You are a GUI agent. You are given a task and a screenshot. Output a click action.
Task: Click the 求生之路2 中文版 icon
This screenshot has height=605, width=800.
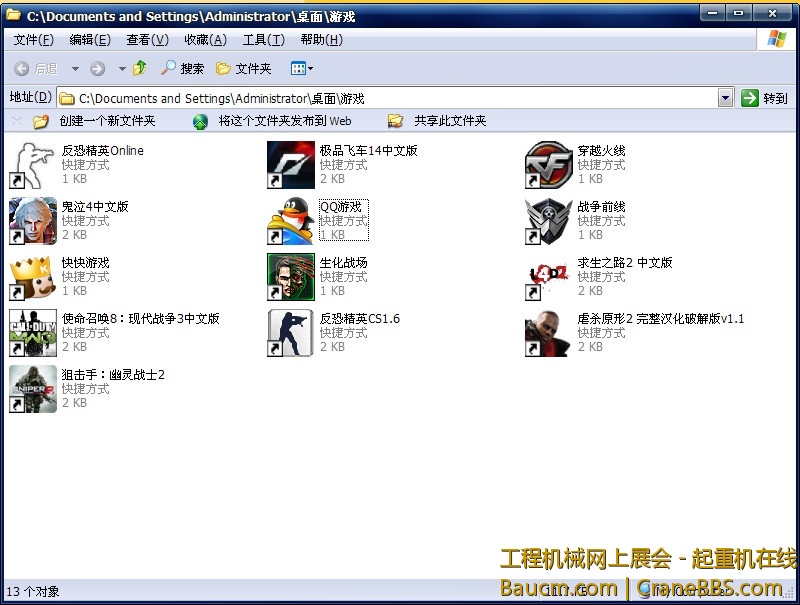[549, 277]
